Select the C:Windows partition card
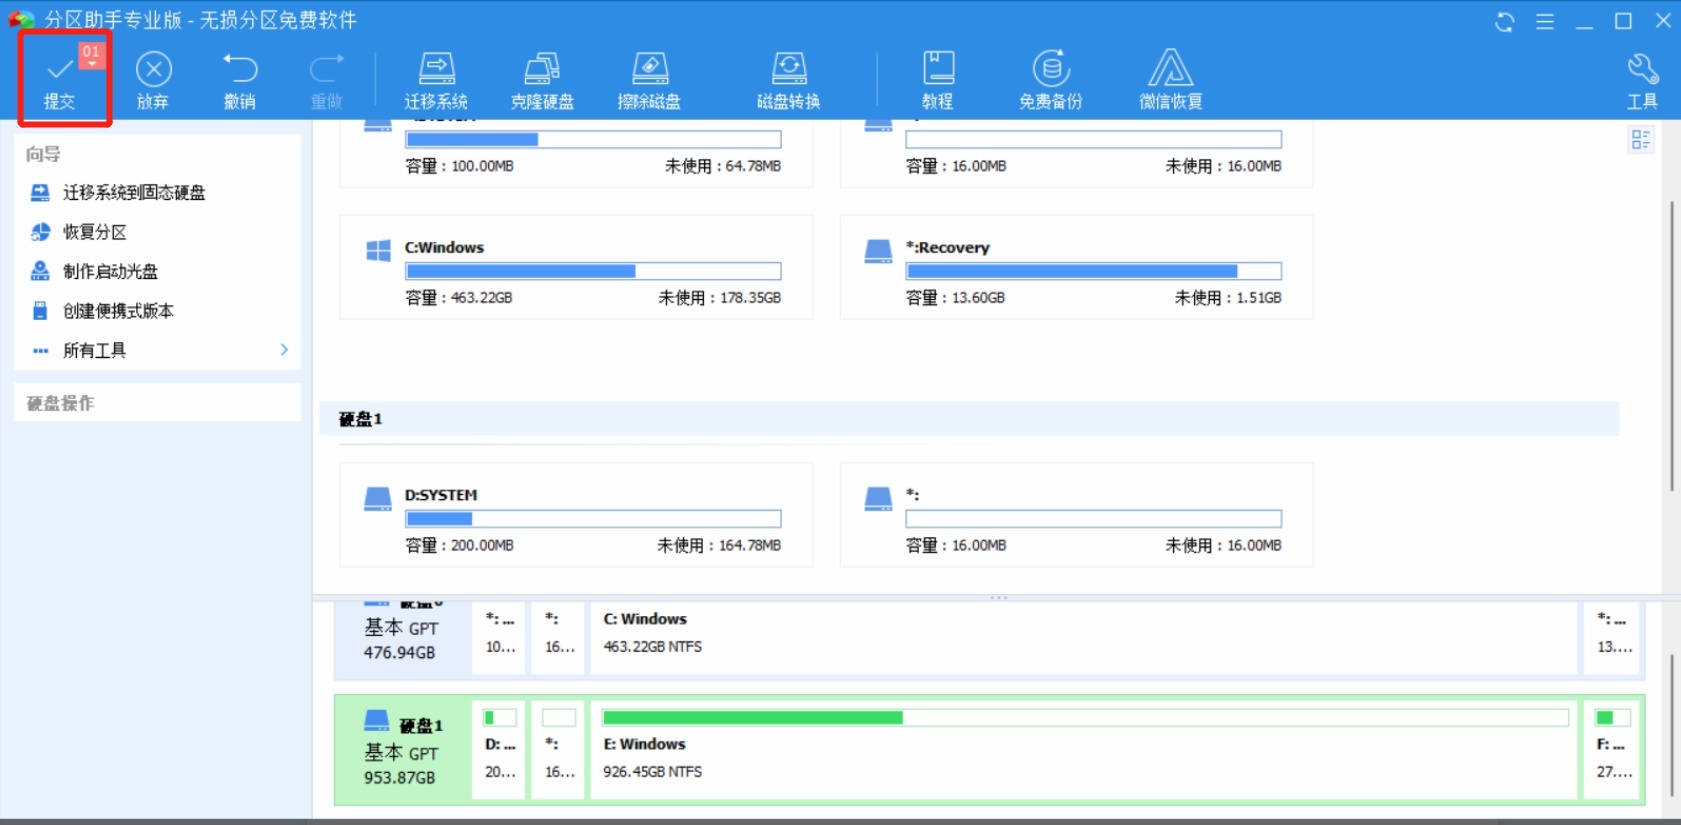This screenshot has width=1681, height=825. click(x=576, y=267)
